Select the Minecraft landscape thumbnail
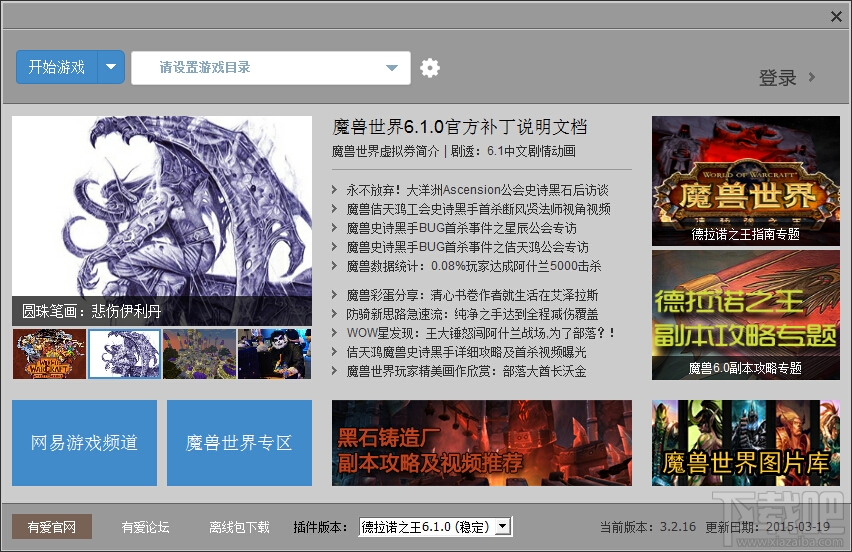This screenshot has height=552, width=852. coord(199,354)
